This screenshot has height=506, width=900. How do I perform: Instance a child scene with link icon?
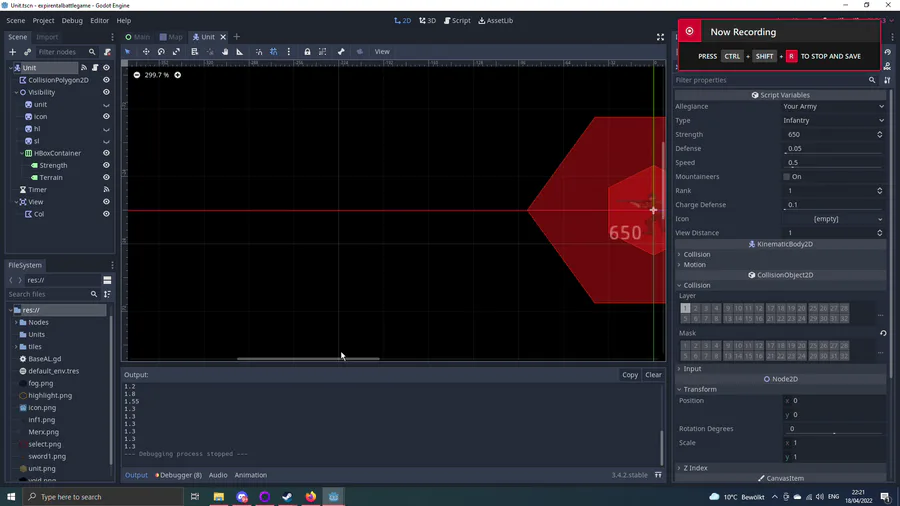(27, 52)
